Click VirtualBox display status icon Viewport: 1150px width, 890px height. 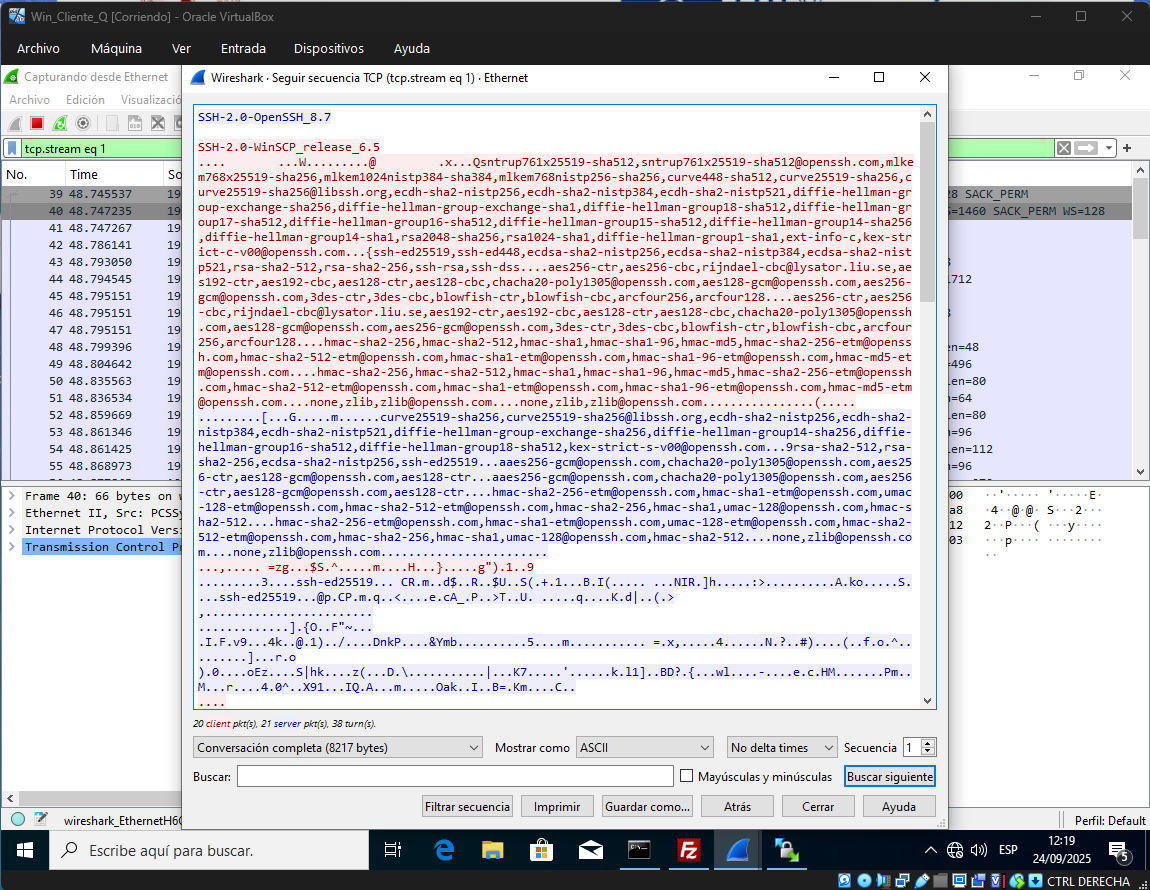(x=959, y=880)
